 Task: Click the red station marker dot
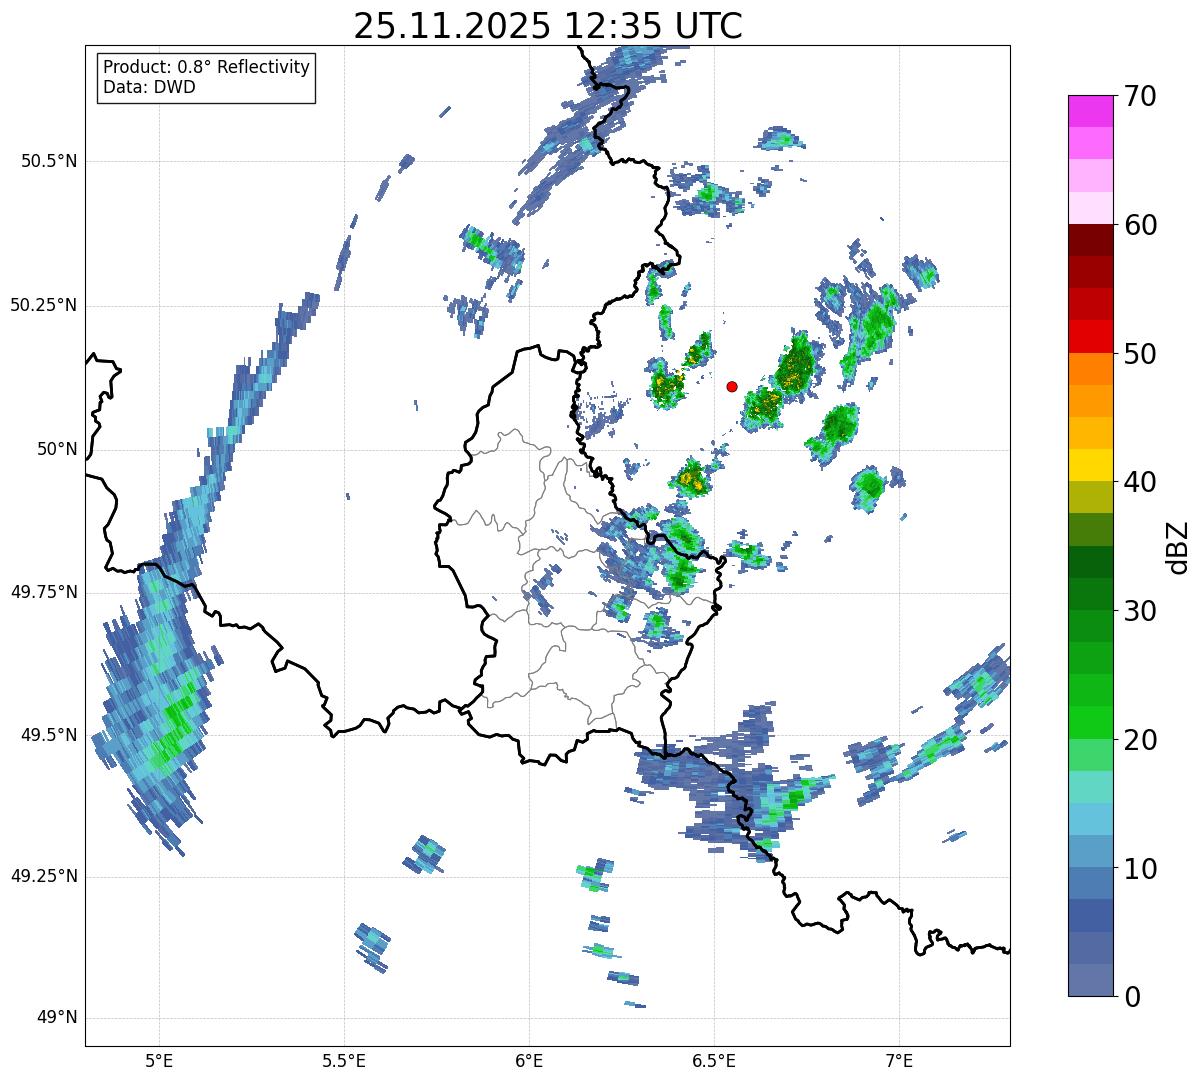point(732,386)
